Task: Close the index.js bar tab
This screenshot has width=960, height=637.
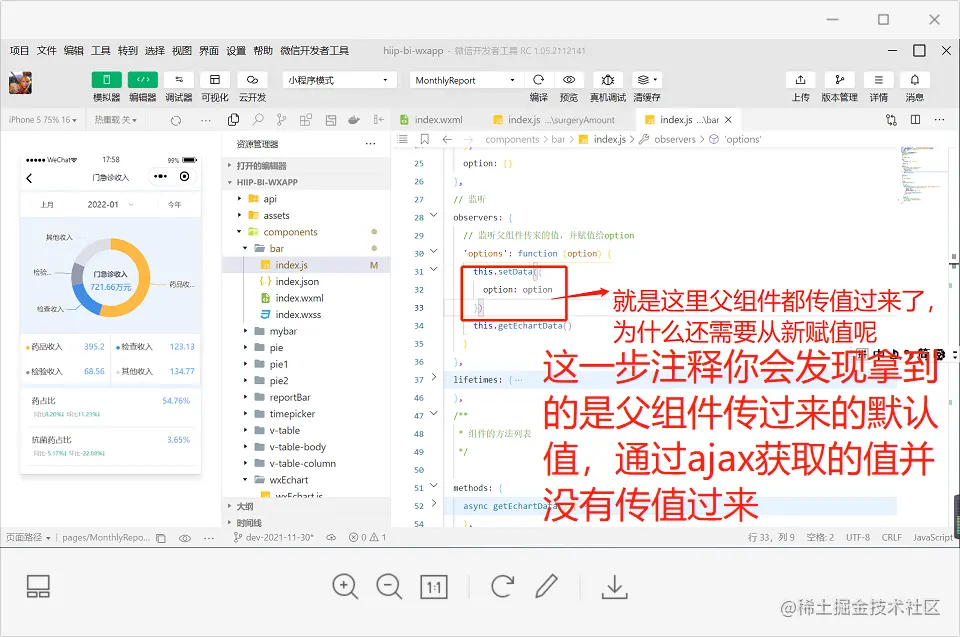Action: 728,120
